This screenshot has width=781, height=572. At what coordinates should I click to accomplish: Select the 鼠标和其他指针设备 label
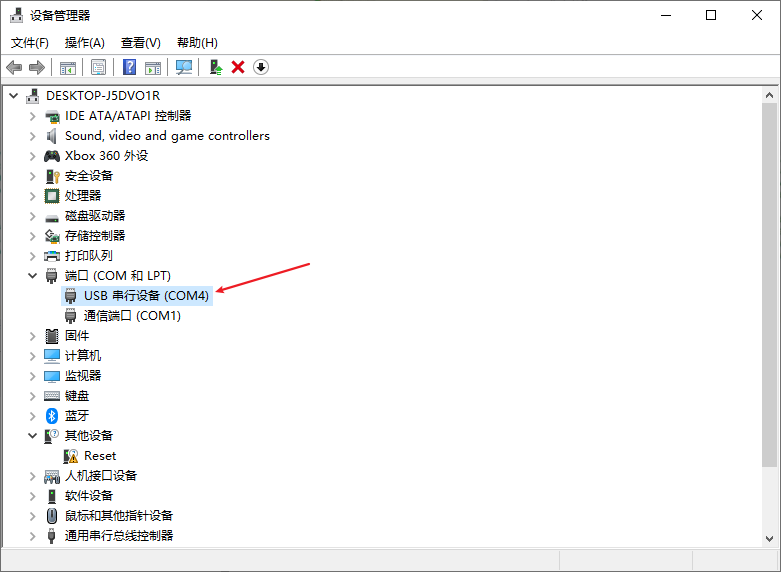119,515
